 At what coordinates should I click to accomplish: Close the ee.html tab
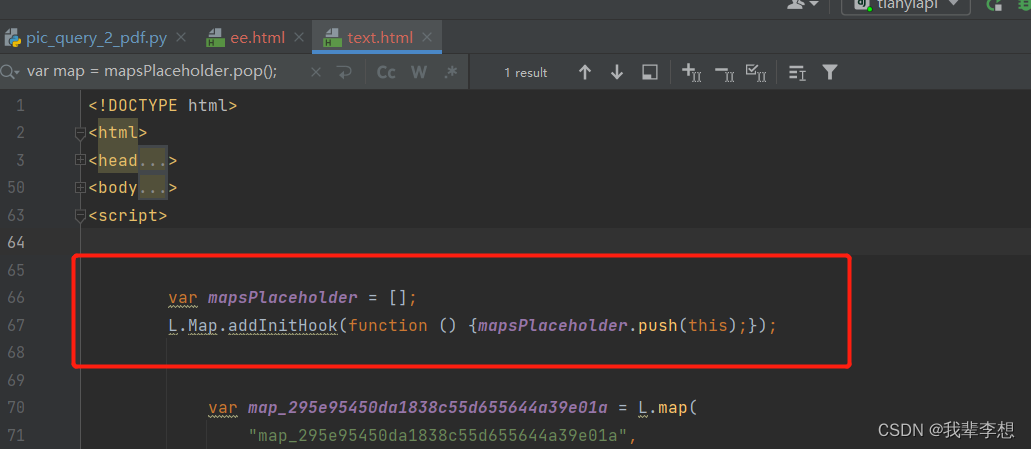[298, 38]
